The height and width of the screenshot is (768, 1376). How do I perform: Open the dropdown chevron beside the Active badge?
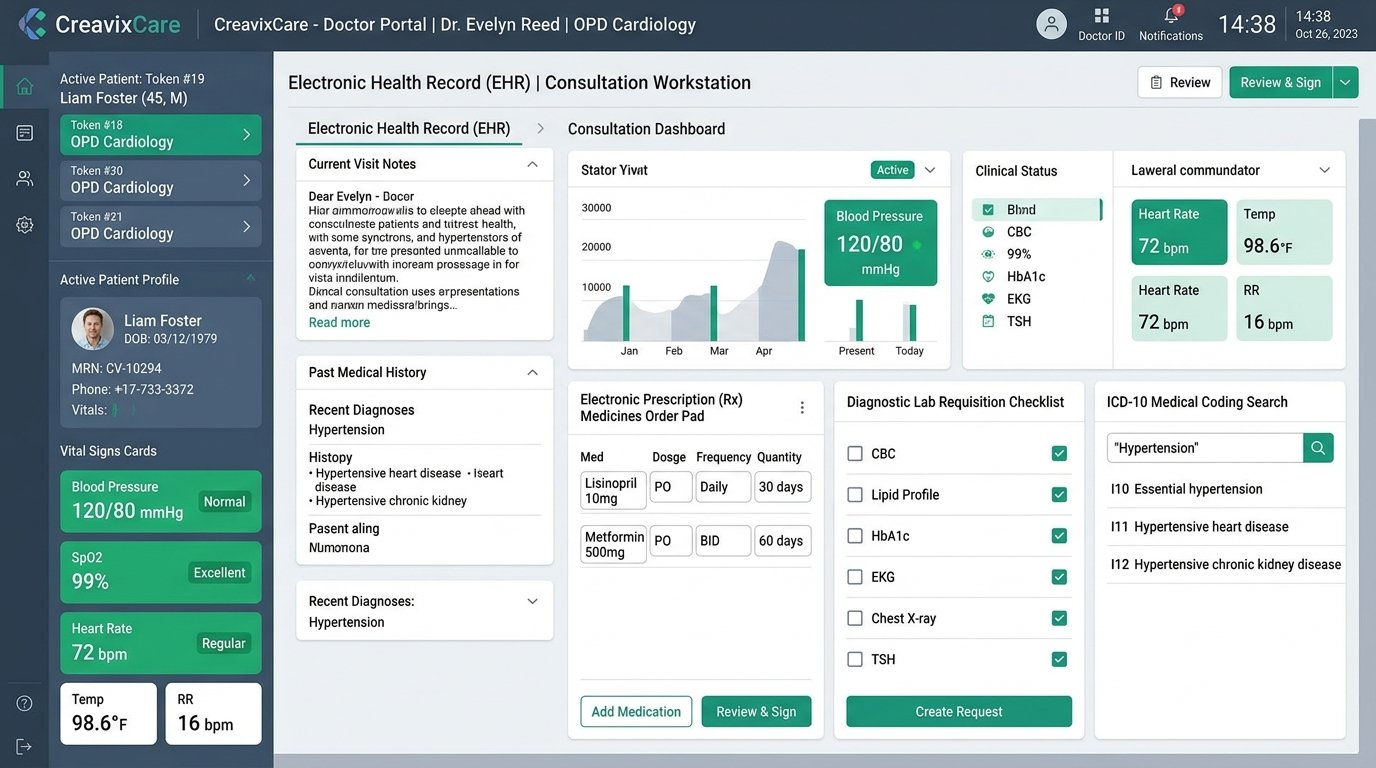930,170
